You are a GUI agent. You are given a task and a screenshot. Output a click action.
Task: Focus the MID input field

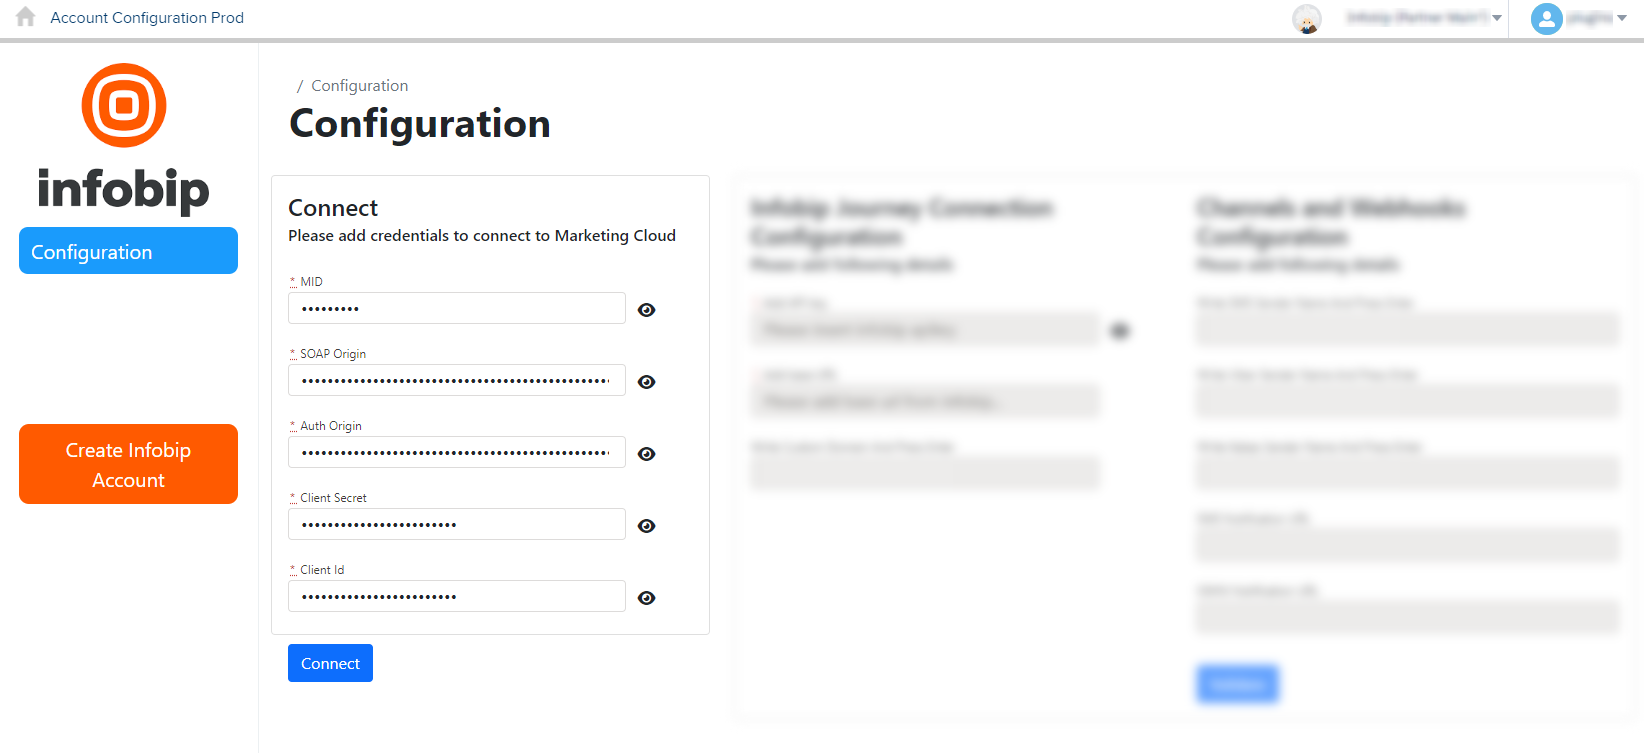pyautogui.click(x=456, y=308)
